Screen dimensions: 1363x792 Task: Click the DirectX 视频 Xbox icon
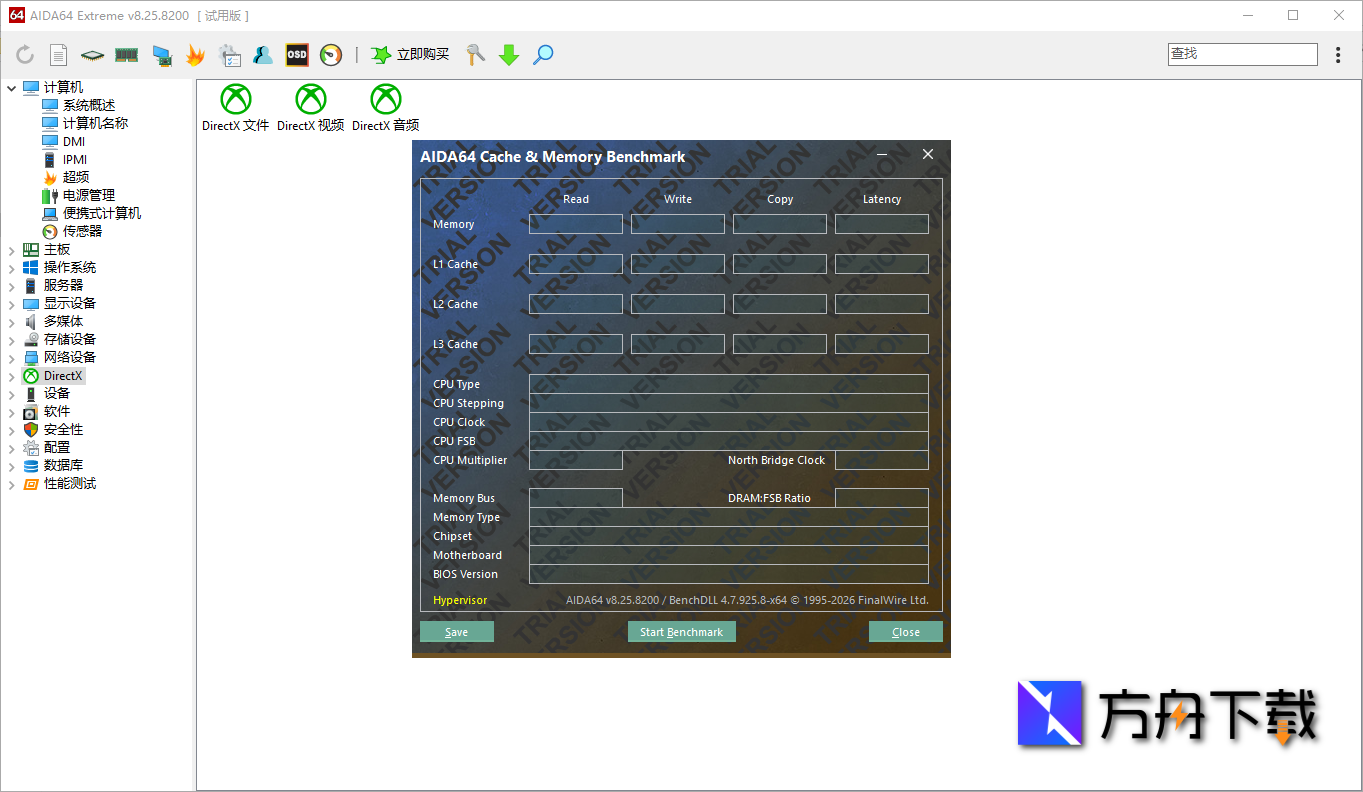(310, 100)
